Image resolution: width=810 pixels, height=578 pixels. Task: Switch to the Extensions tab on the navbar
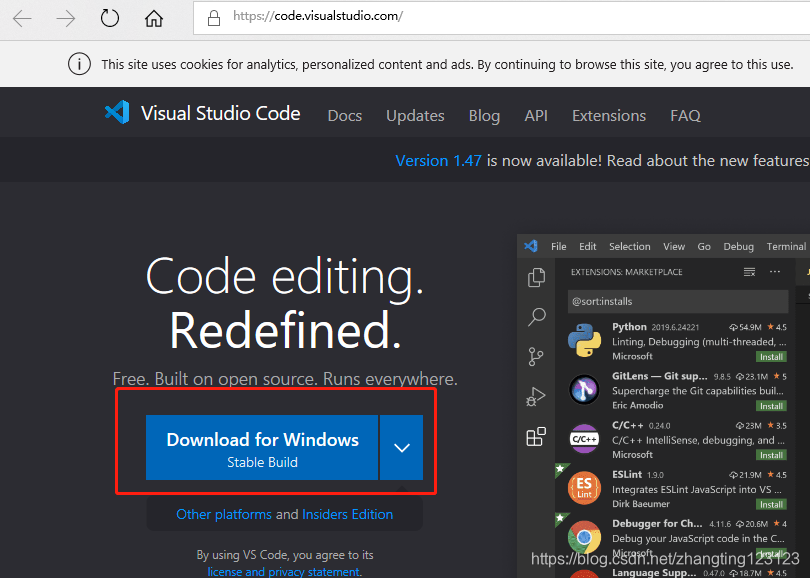608,115
